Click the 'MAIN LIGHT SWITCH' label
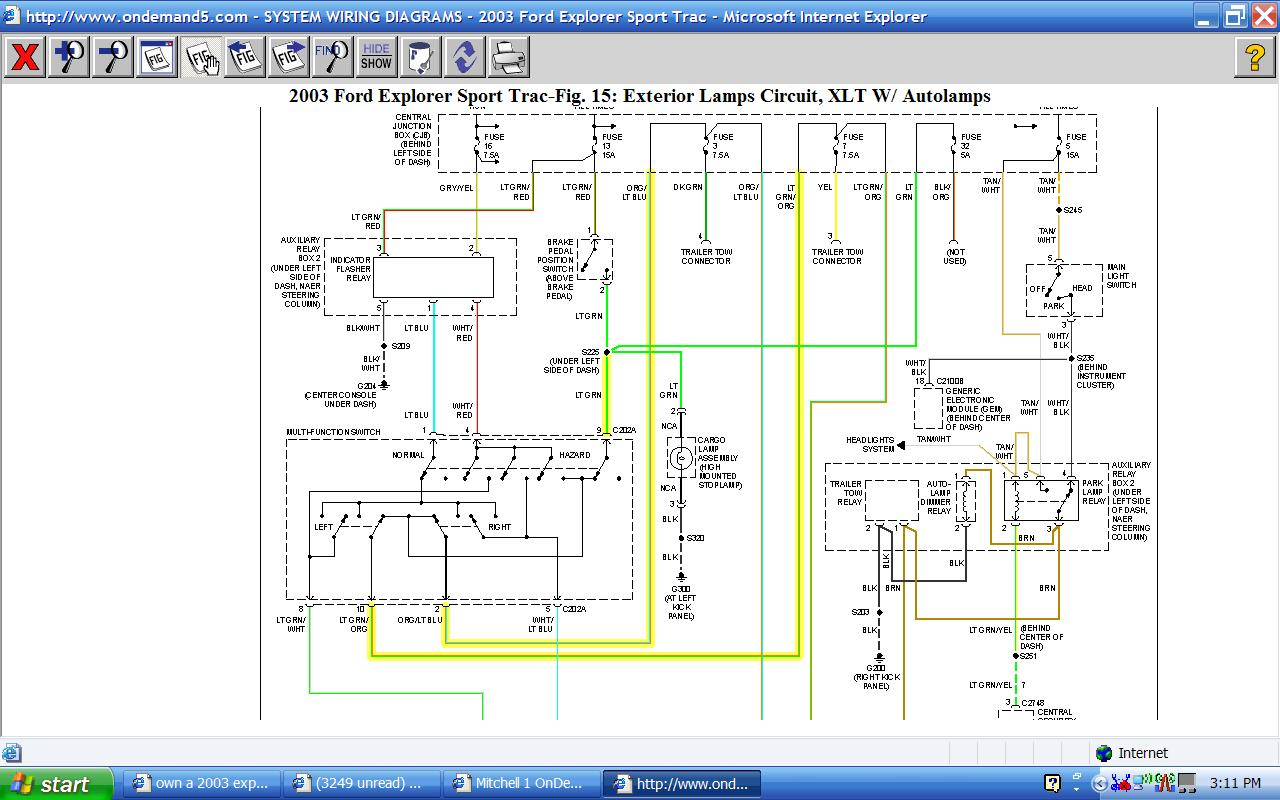This screenshot has width=1280, height=800. point(1121,276)
